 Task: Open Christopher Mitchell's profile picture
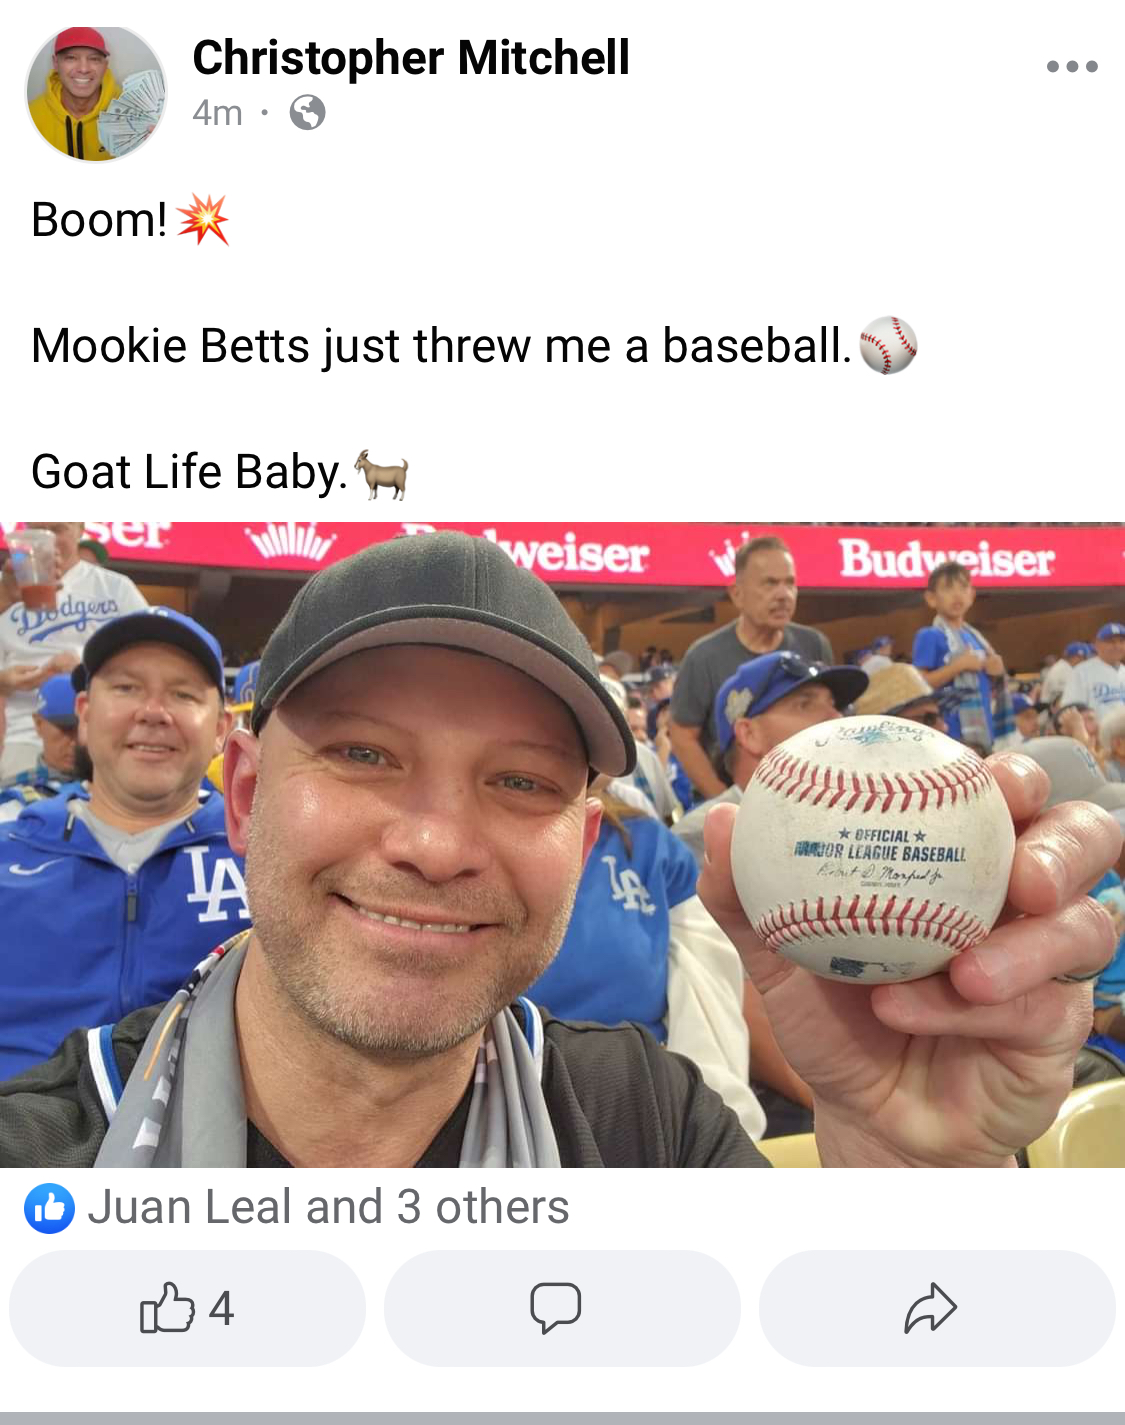[96, 93]
